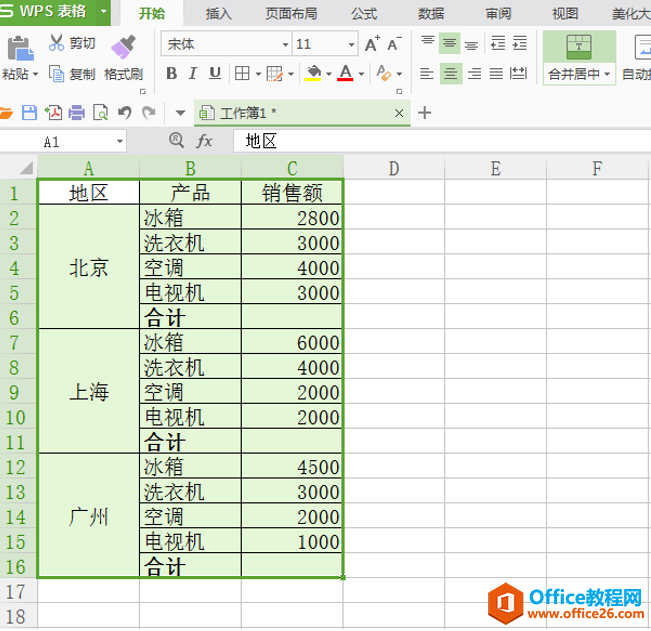Apply red font color

coord(345,73)
